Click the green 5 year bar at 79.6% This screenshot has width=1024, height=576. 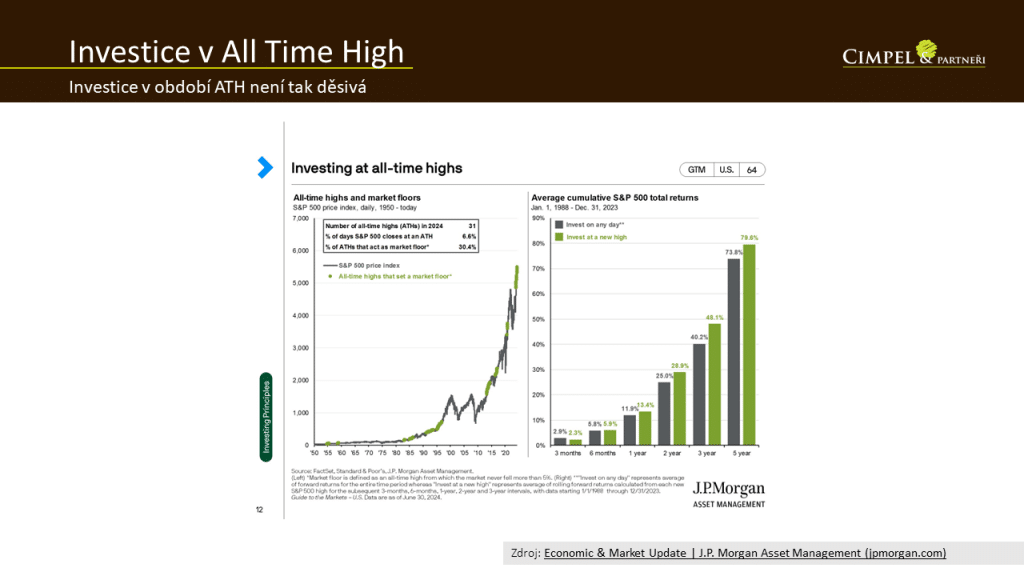[749, 344]
